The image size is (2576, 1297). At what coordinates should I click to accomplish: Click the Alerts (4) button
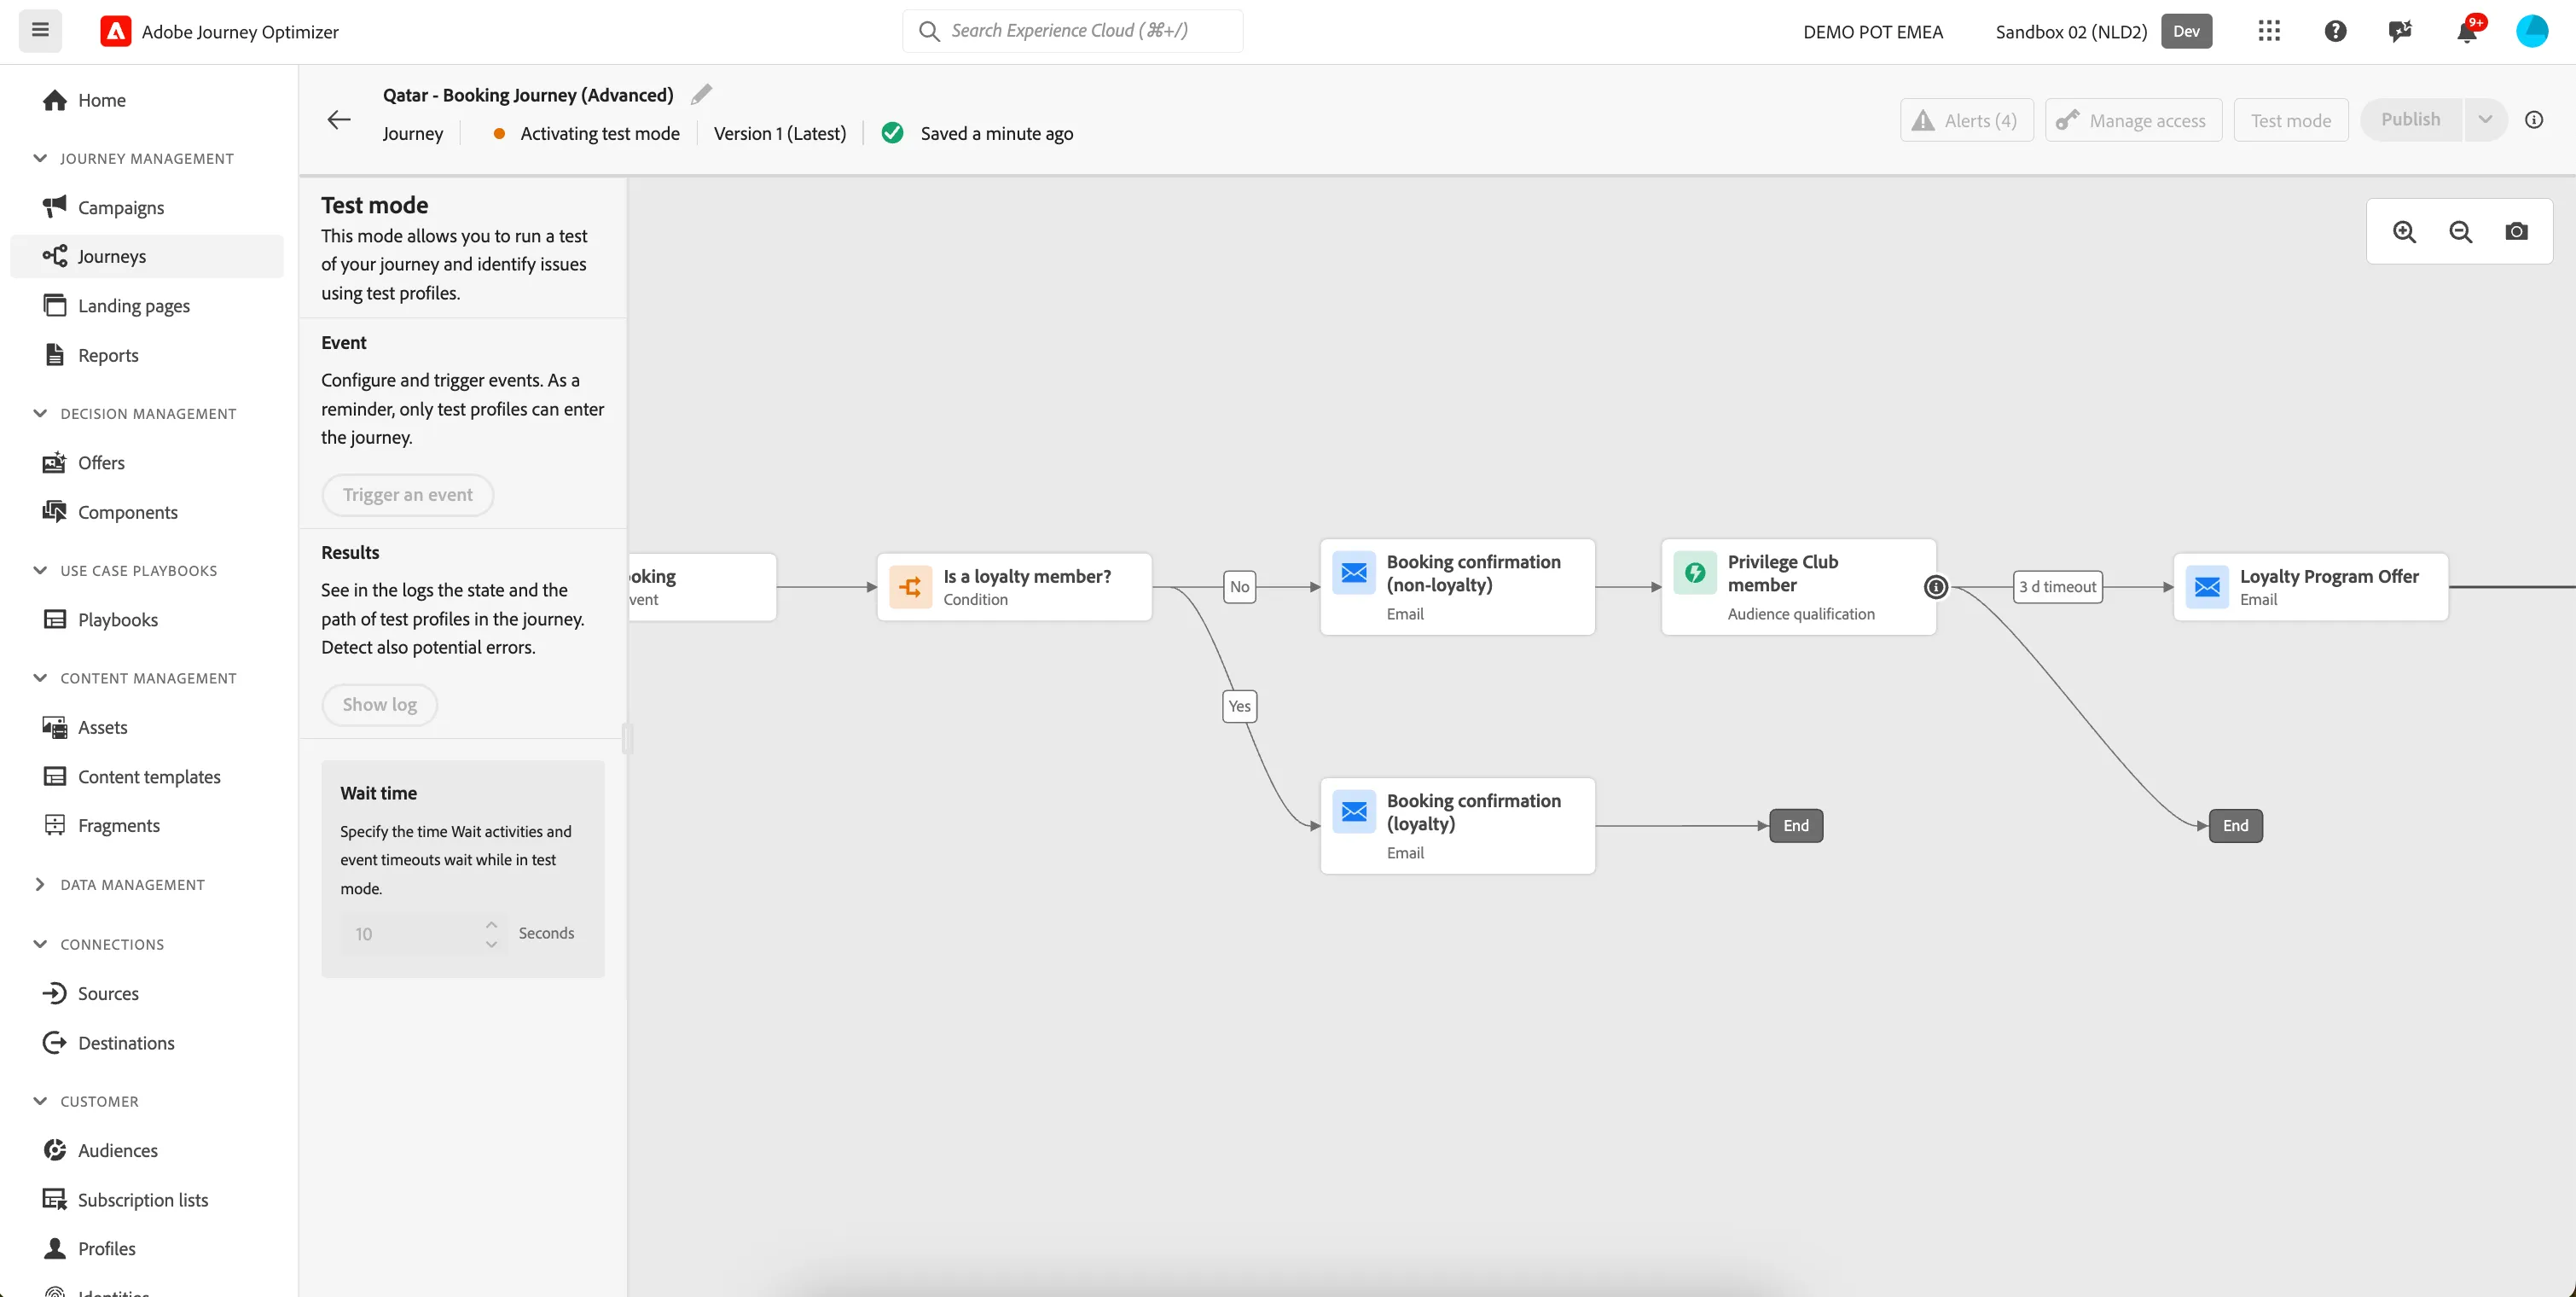[1966, 120]
